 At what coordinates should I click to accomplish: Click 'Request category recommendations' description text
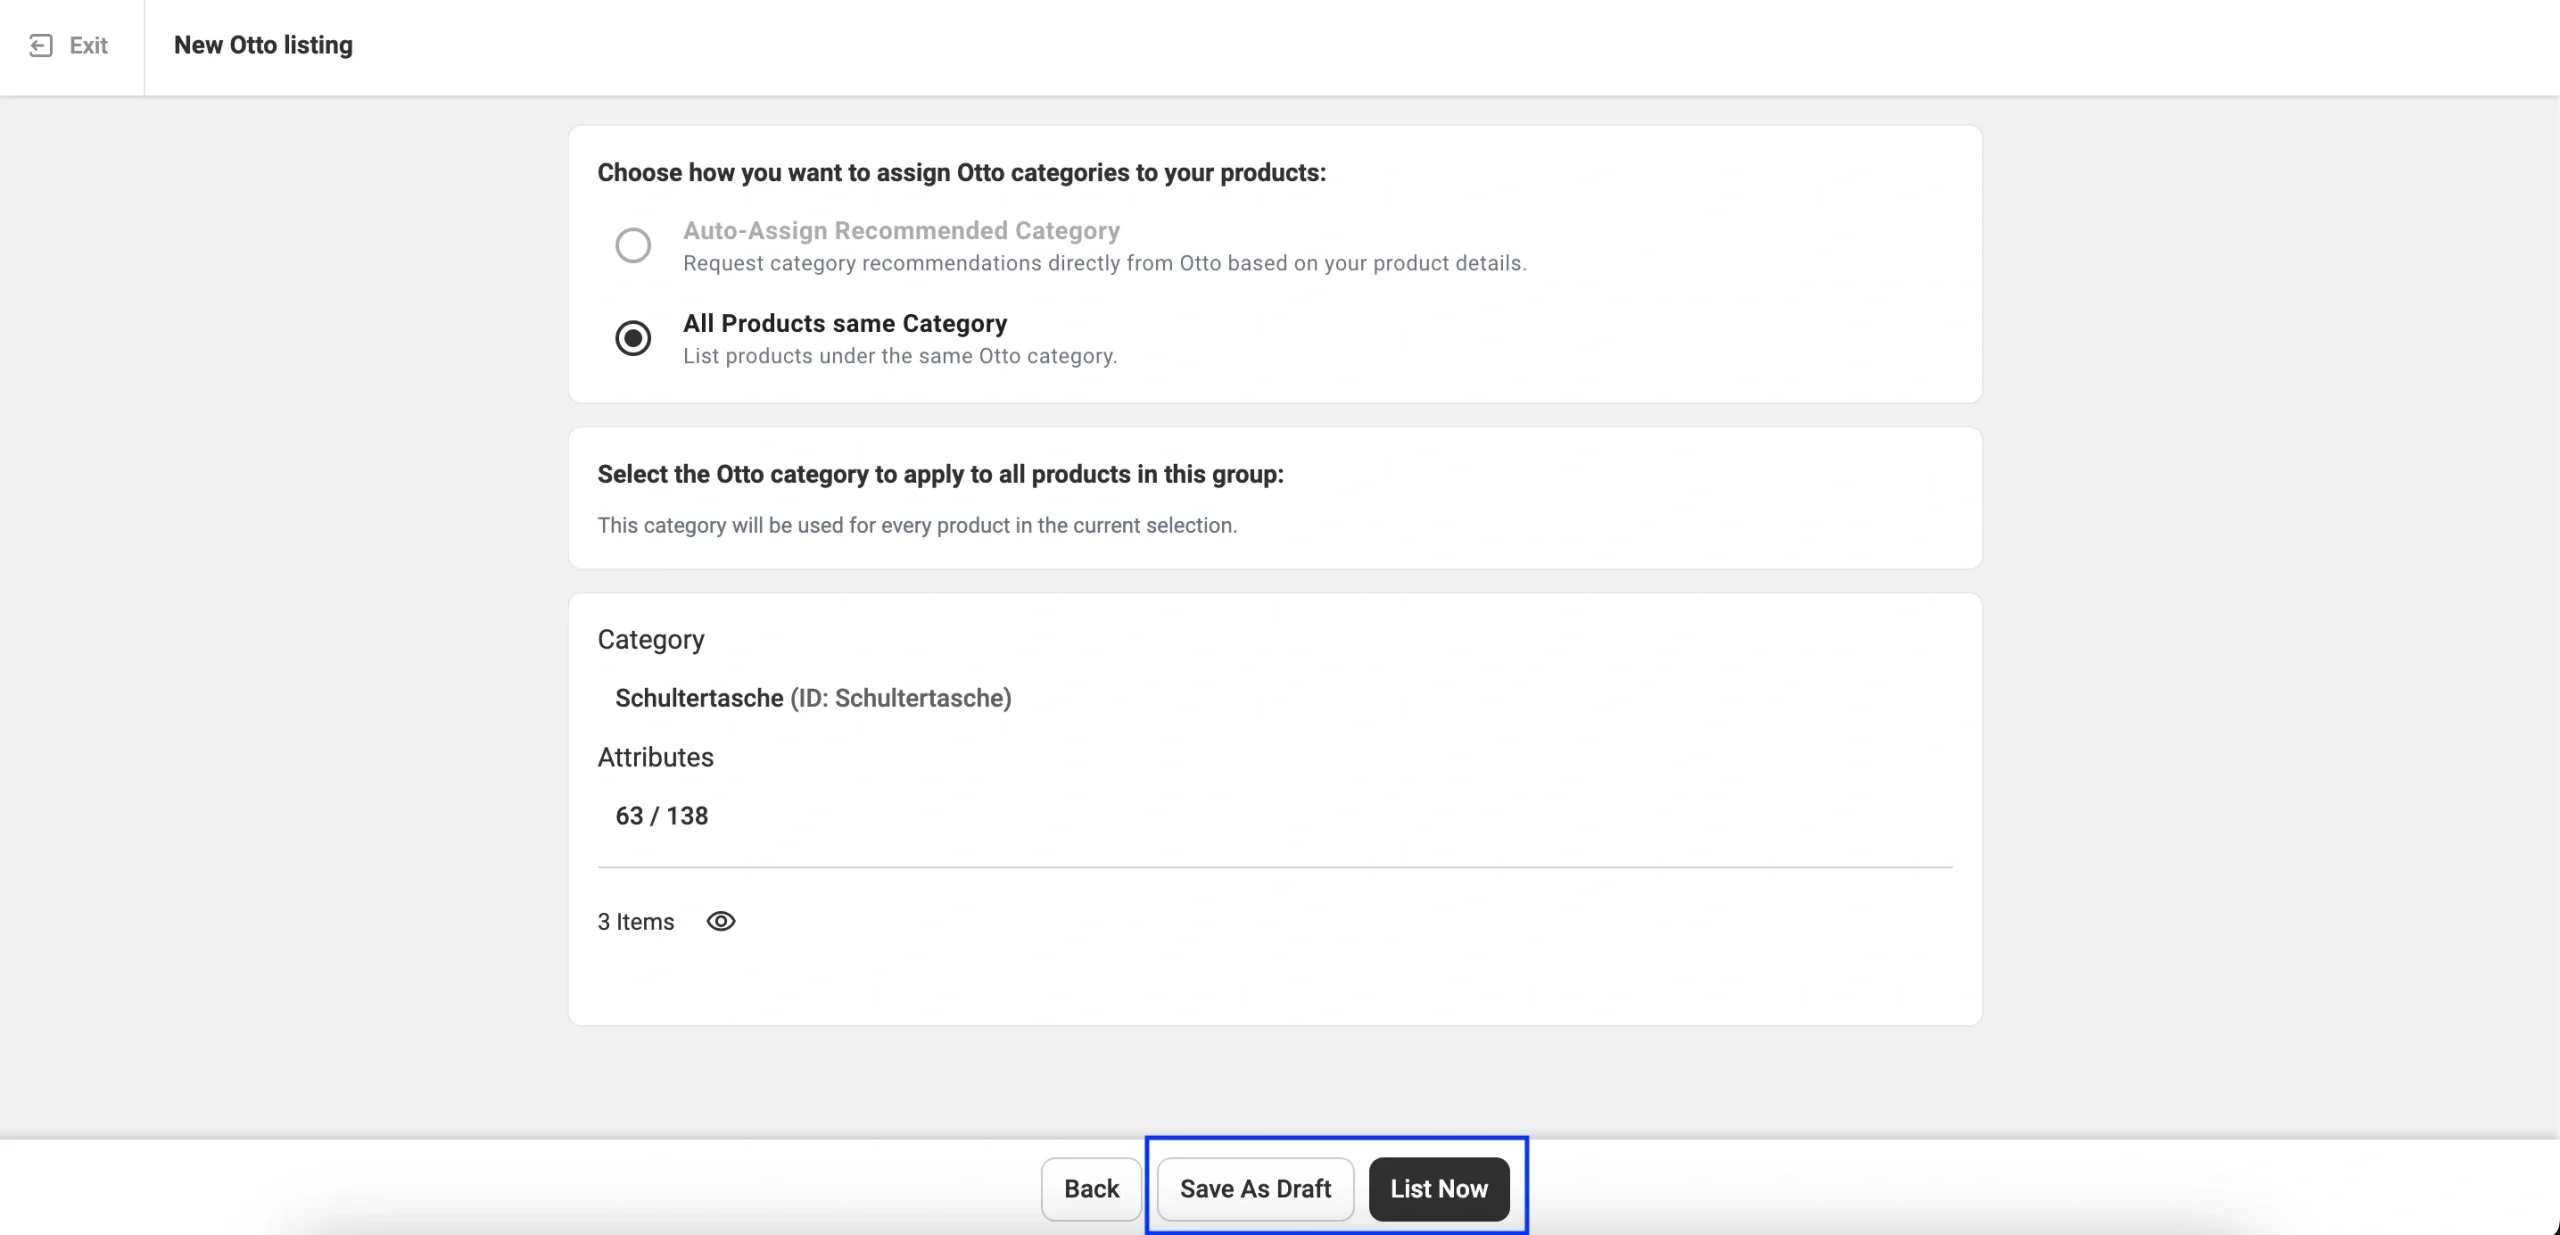tap(1104, 264)
